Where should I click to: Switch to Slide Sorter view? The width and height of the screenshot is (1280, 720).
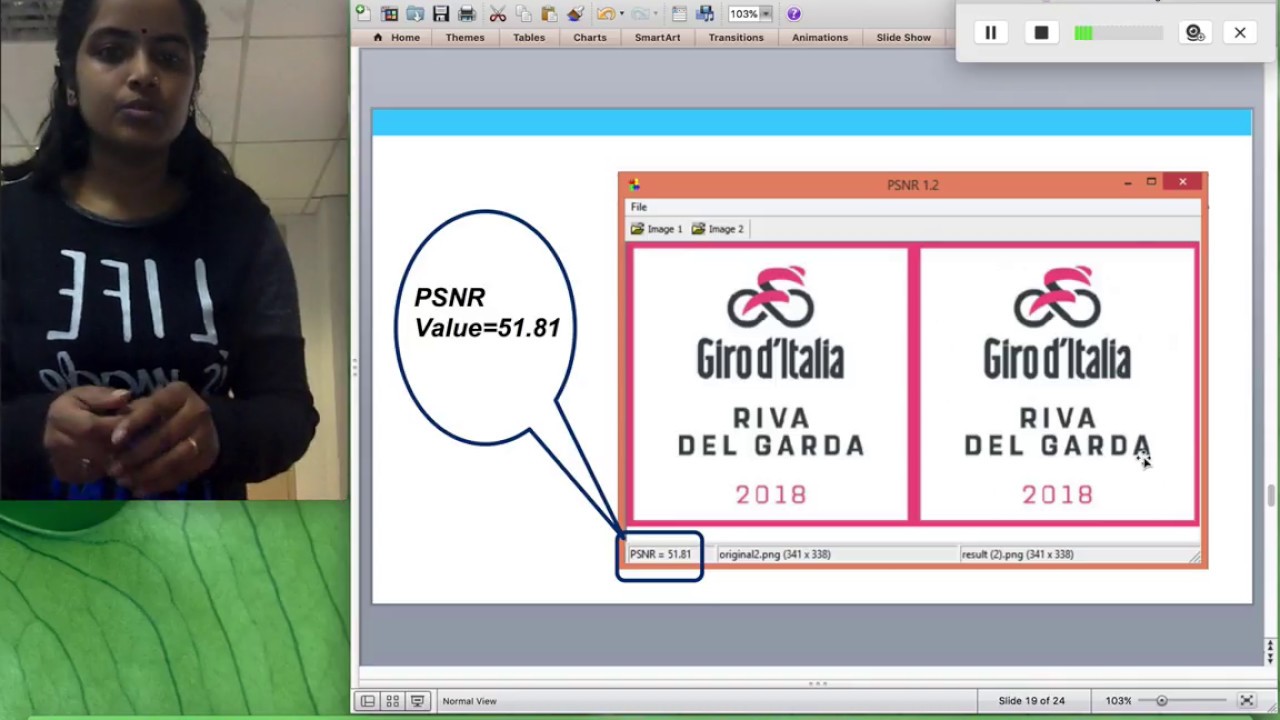point(393,701)
